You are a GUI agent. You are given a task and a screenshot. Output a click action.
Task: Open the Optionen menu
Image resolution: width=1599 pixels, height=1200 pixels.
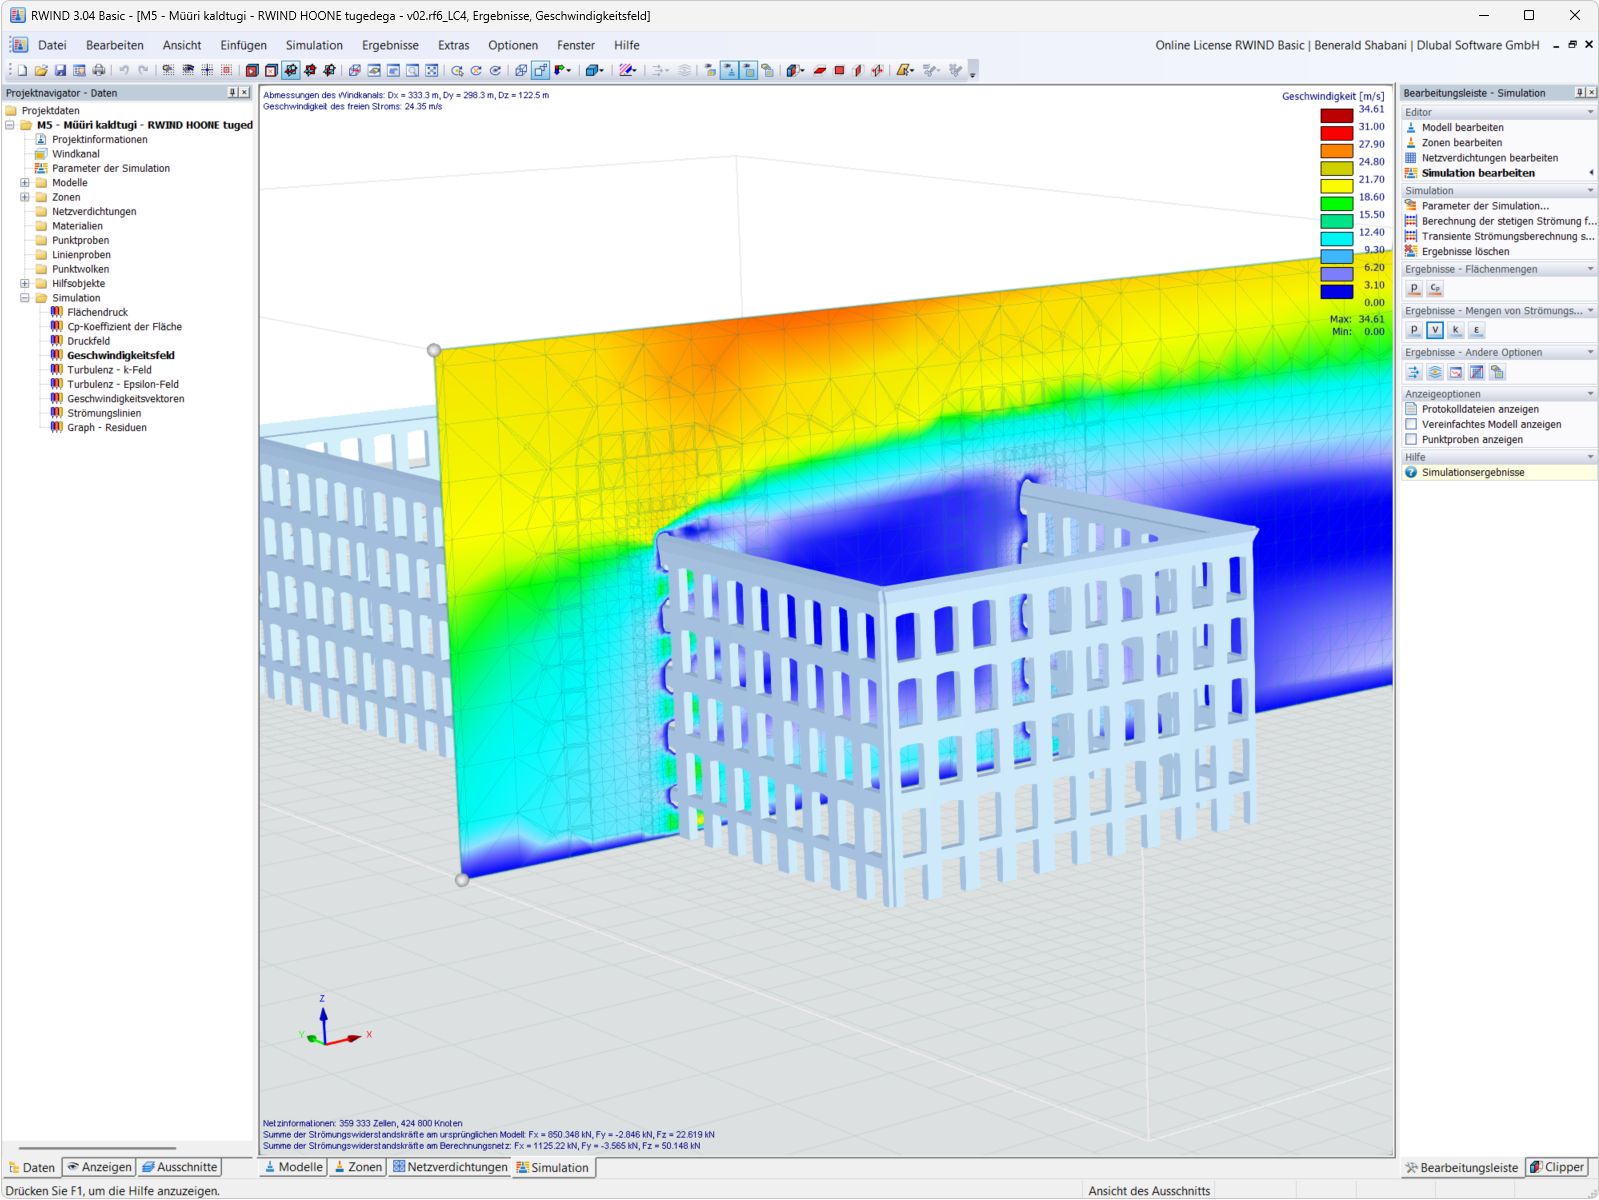pyautogui.click(x=513, y=45)
